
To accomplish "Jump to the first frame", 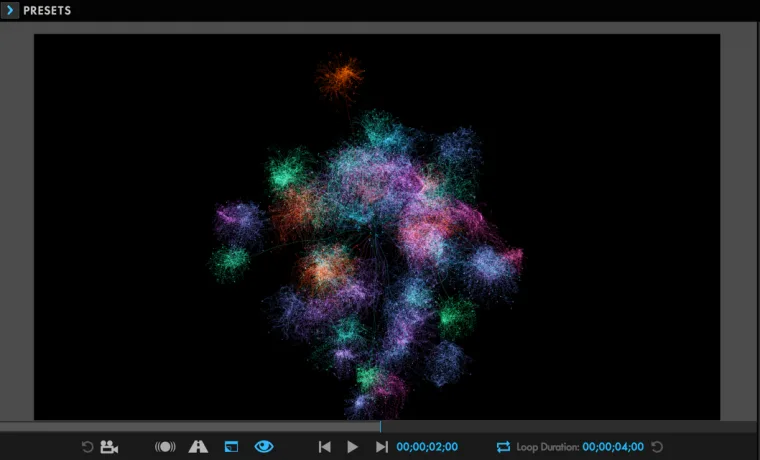I will coord(325,446).
